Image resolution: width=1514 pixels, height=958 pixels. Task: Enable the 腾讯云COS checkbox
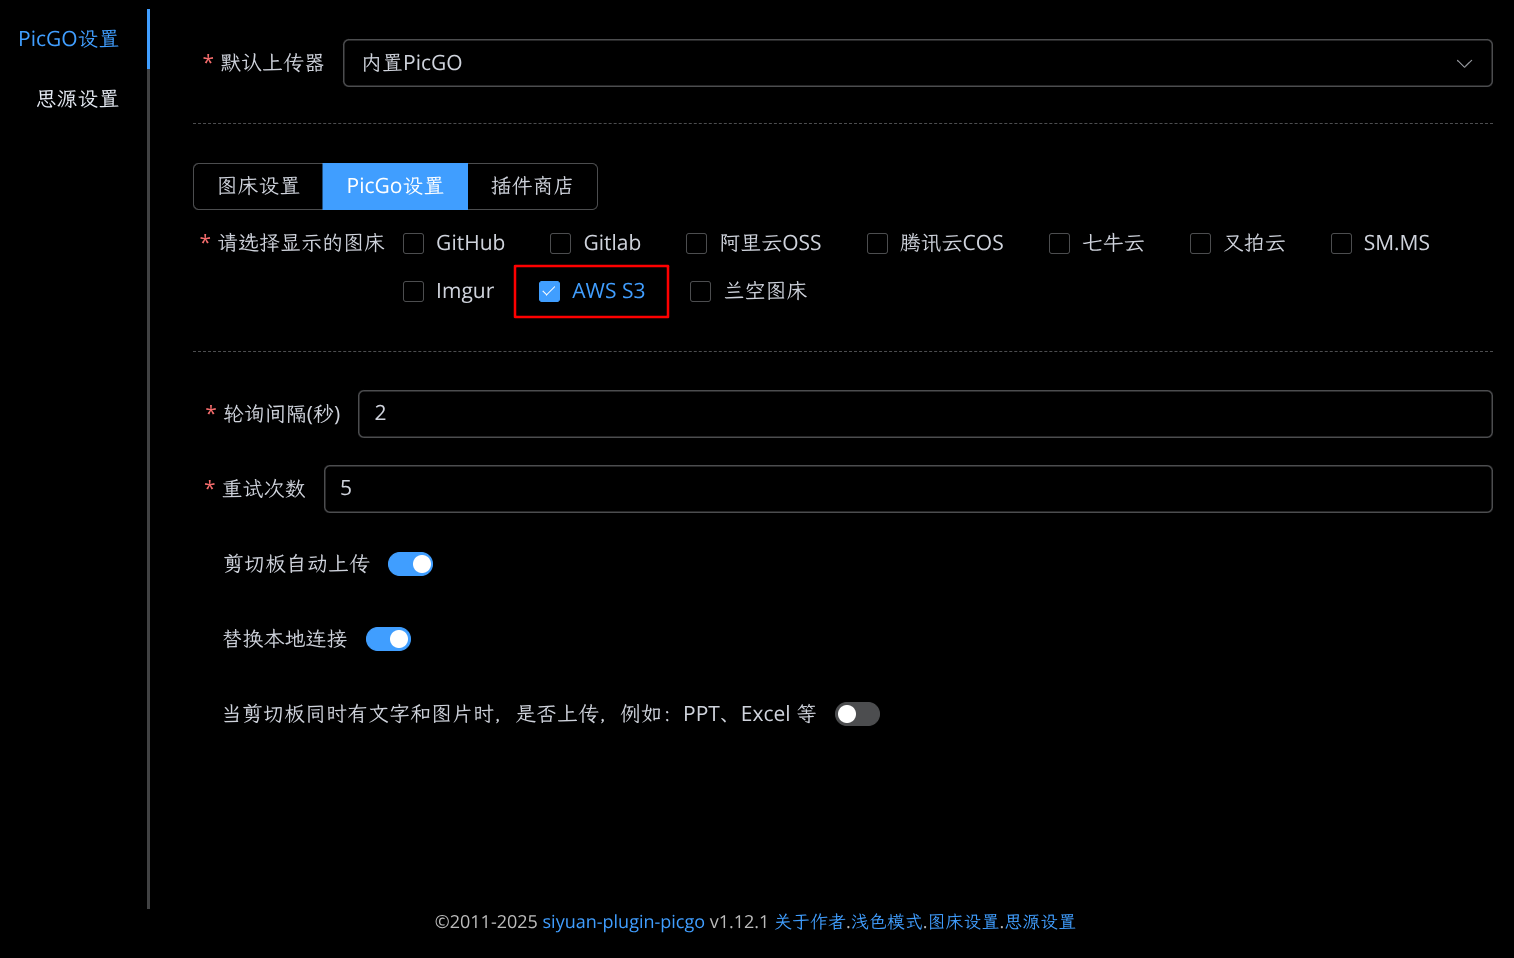coord(878,243)
